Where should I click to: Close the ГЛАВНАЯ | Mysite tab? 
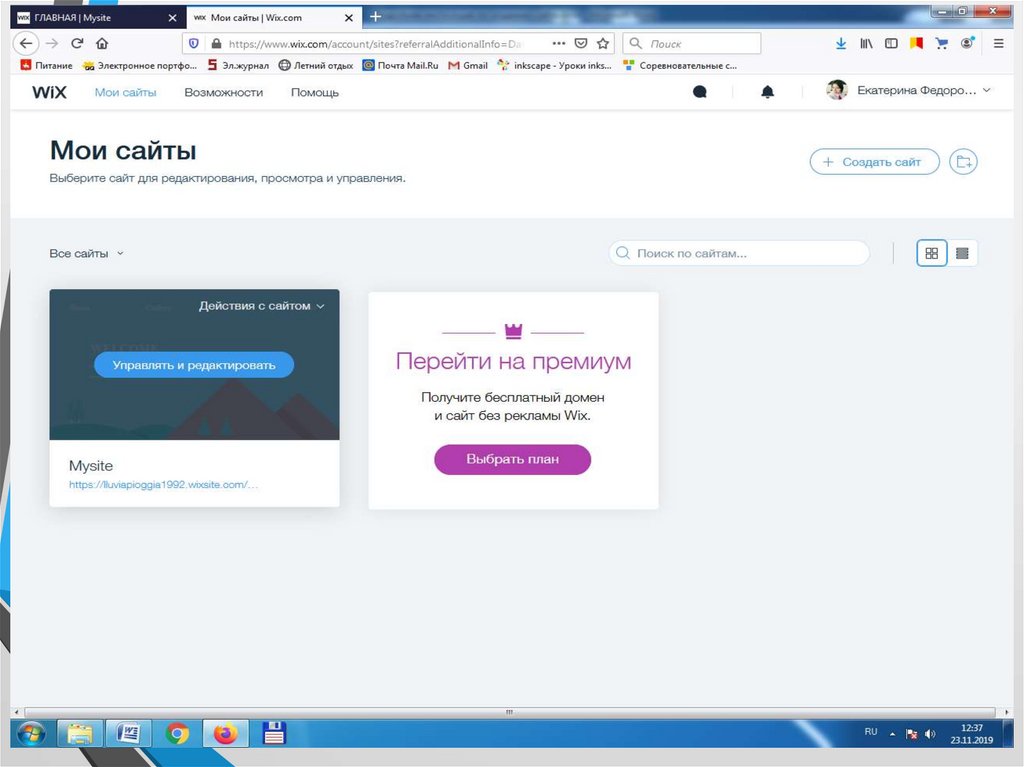pyautogui.click(x=172, y=18)
